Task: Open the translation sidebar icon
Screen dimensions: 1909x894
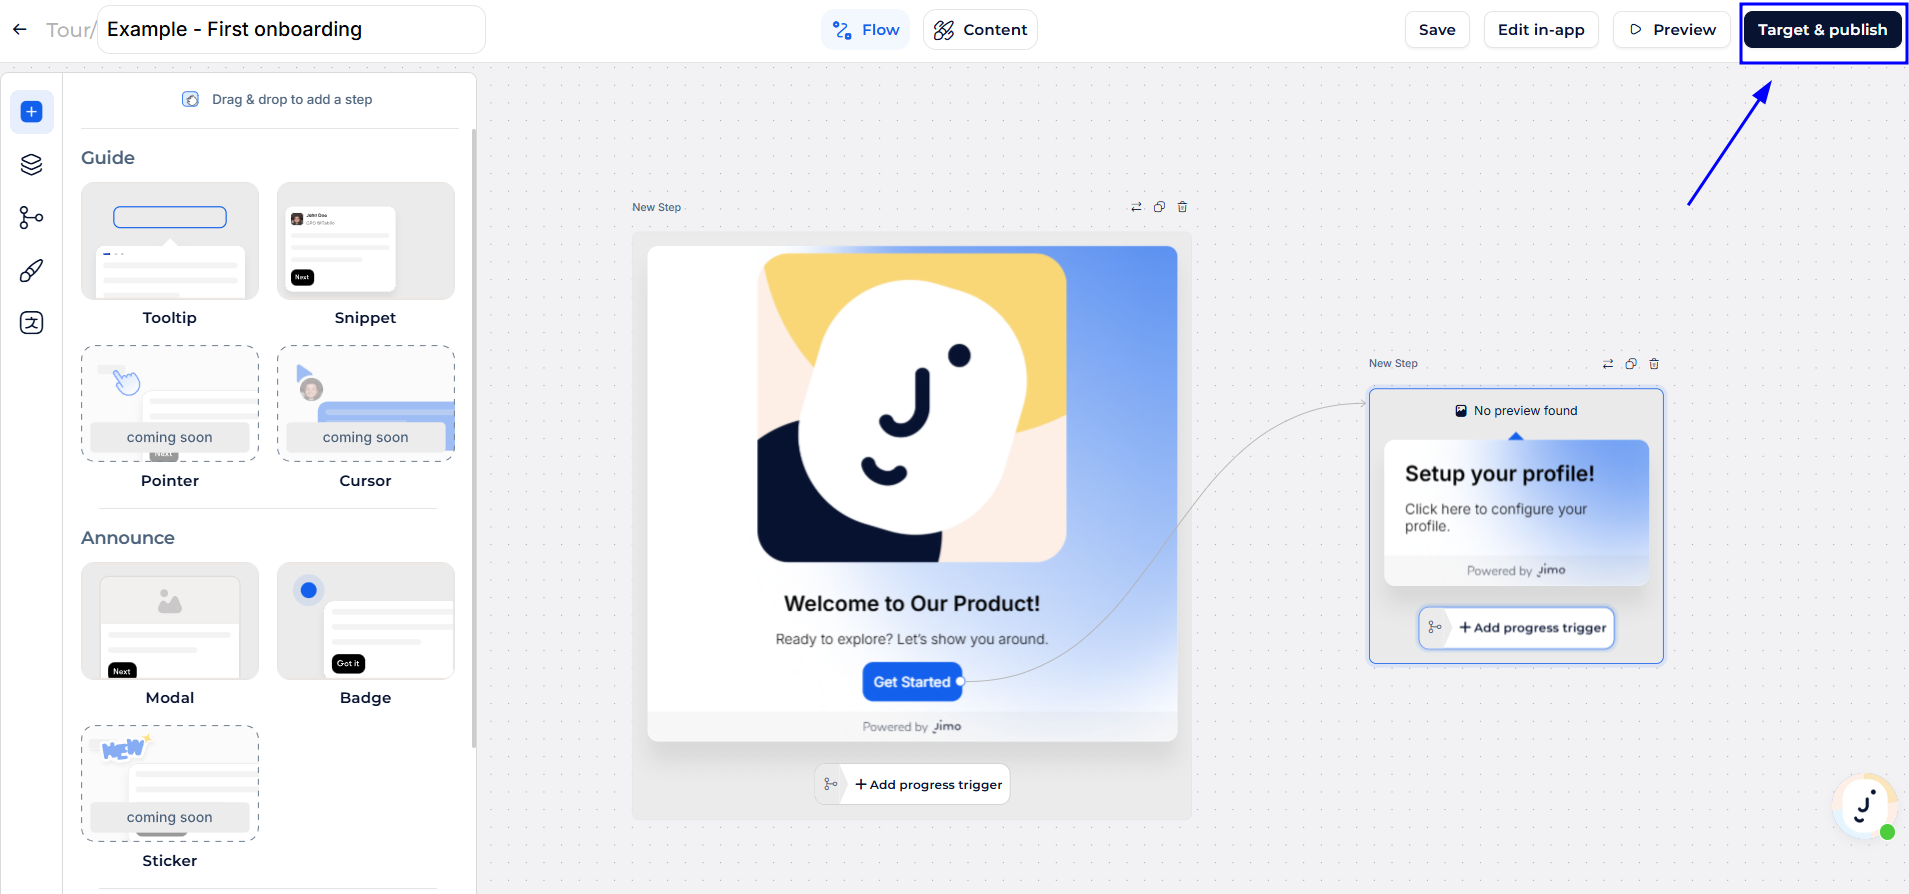Action: pyautogui.click(x=32, y=323)
